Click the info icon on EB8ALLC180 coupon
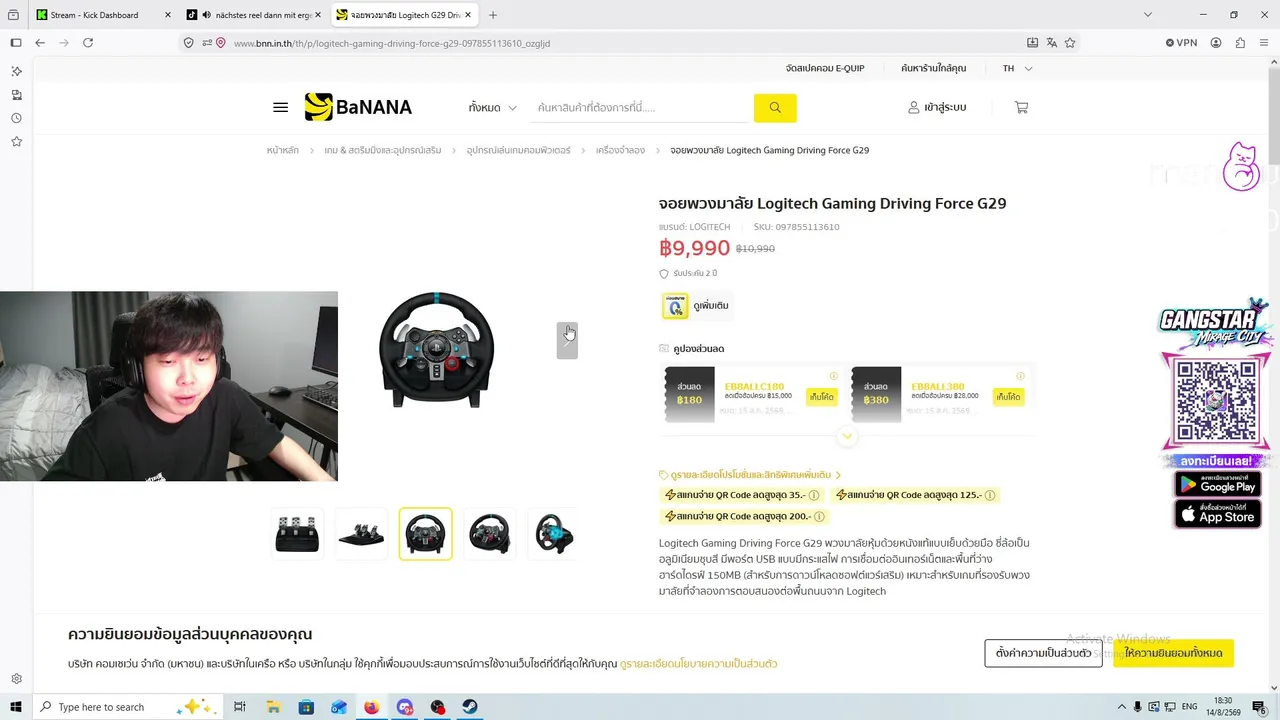Viewport: 1280px width, 720px height. [x=834, y=377]
